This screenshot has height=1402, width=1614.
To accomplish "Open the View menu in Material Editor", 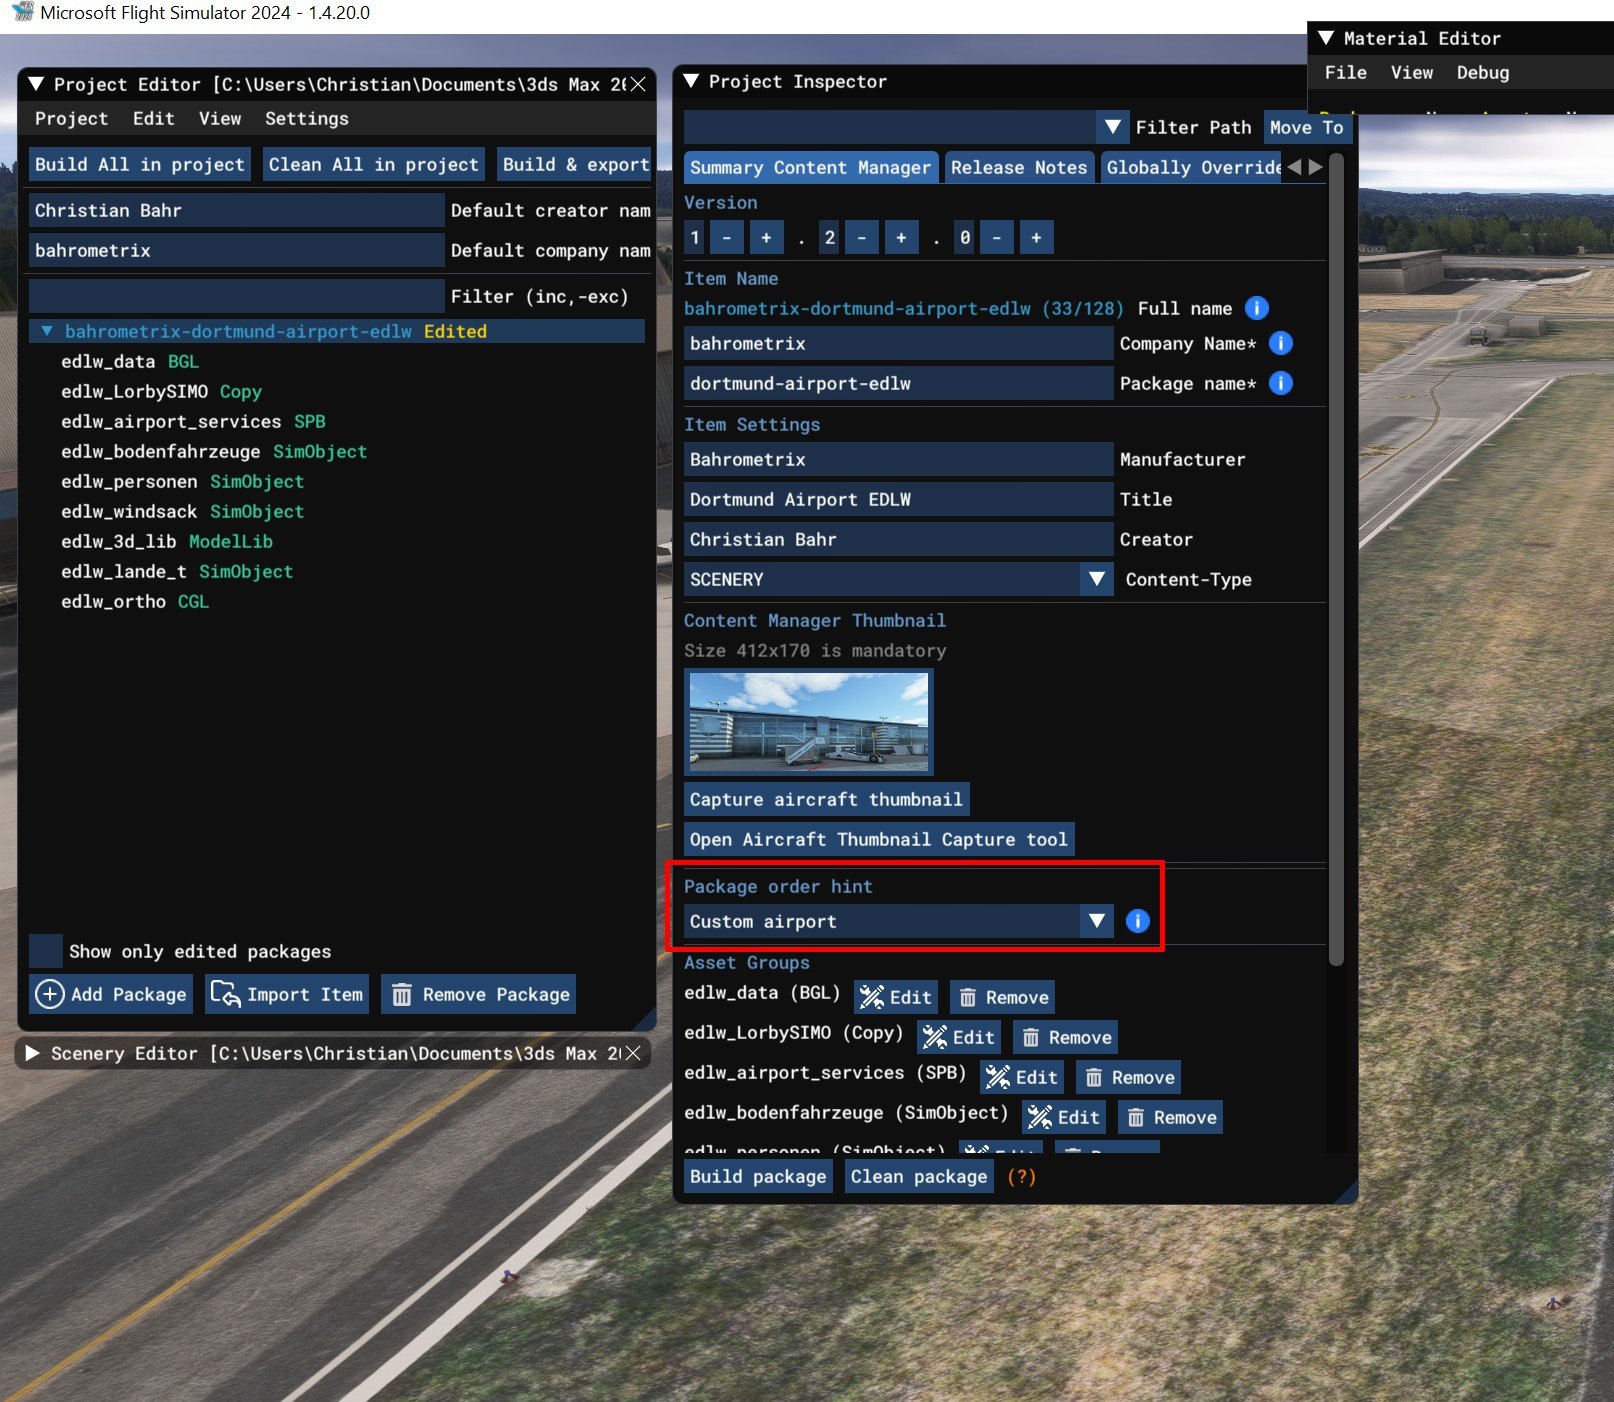I will tap(1412, 72).
